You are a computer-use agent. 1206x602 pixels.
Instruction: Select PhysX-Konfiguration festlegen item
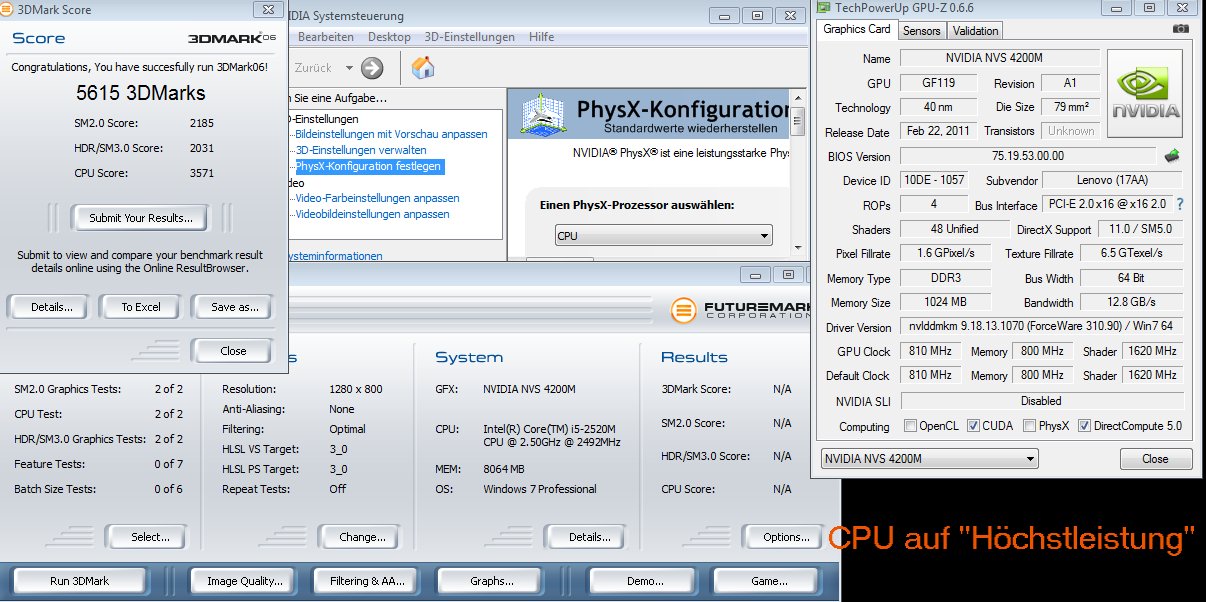click(x=368, y=166)
